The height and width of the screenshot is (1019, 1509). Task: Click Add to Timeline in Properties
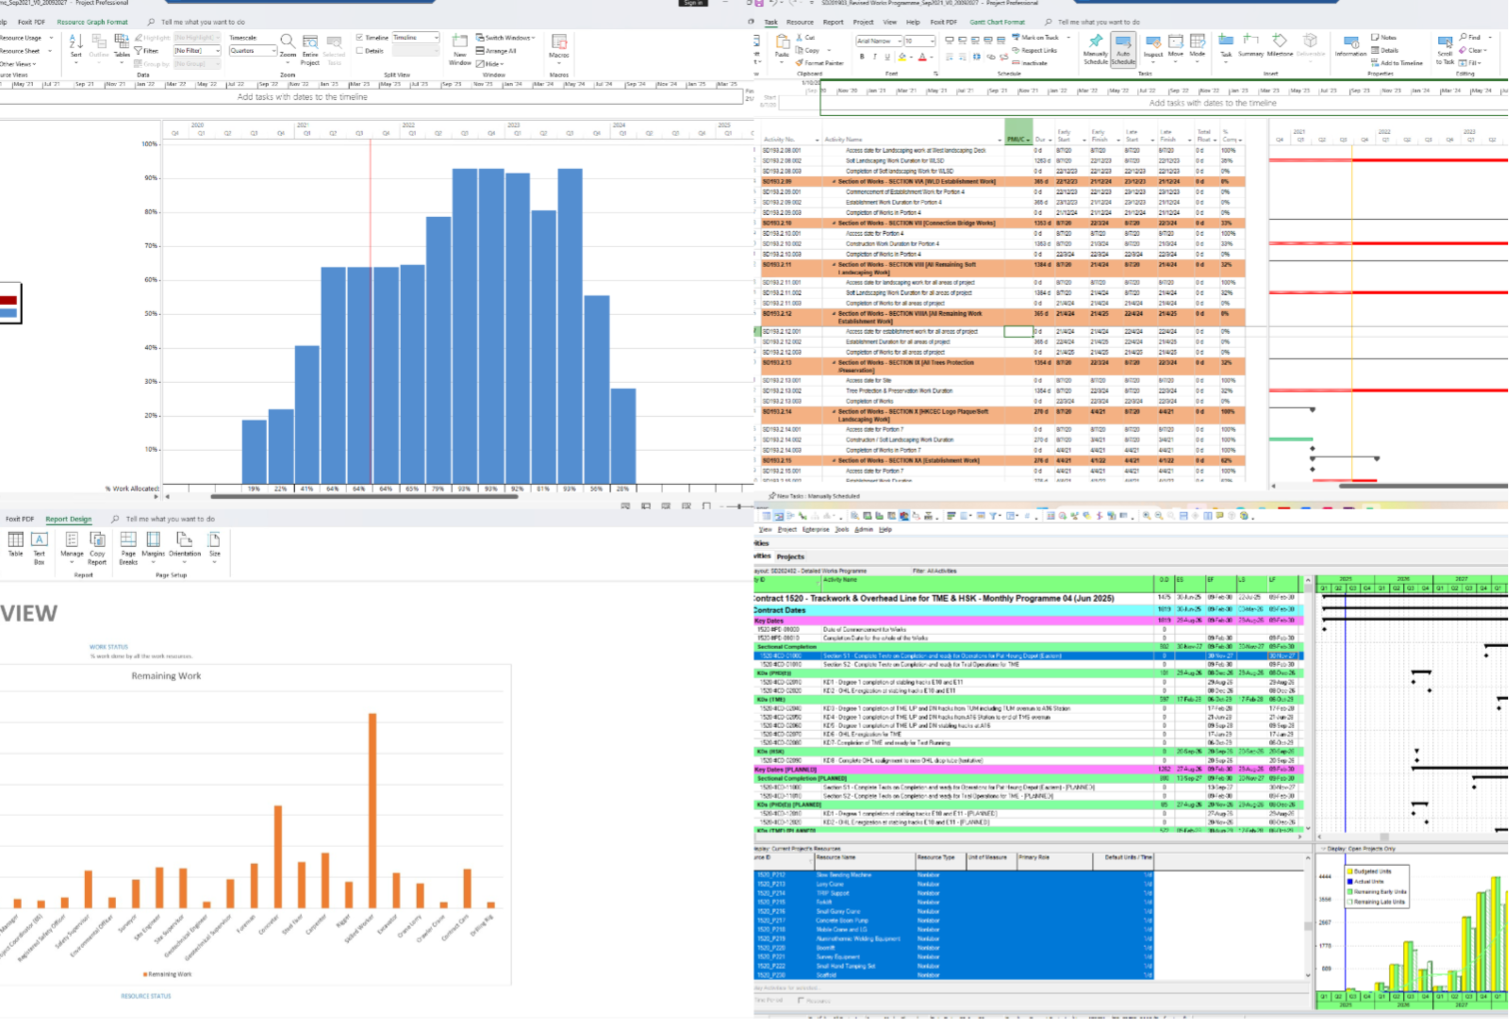1401,63
